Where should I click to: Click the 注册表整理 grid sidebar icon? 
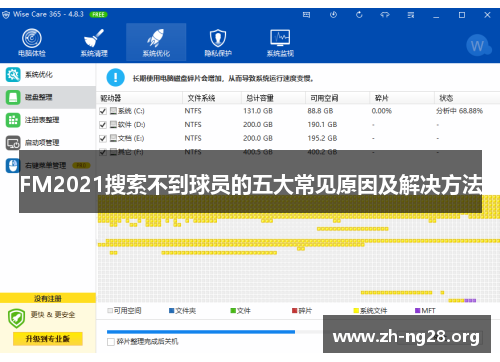click(13, 120)
